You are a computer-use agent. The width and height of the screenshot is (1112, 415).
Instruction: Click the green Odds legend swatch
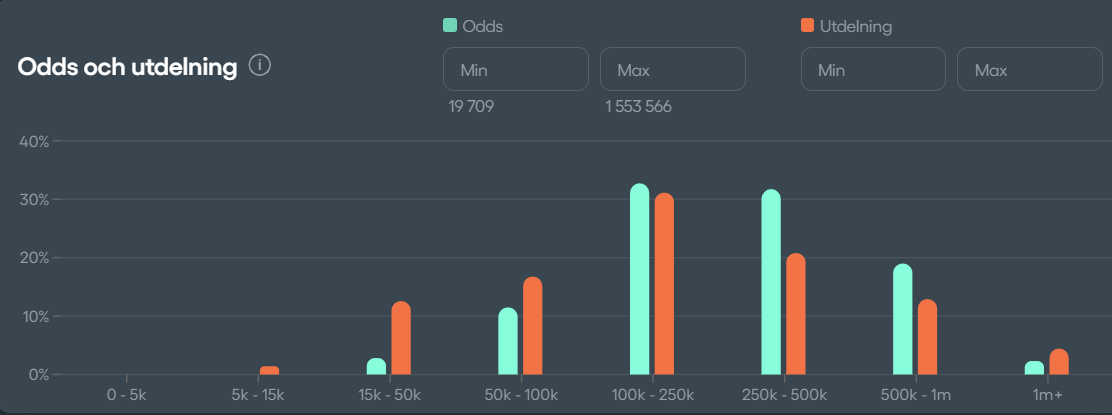click(x=450, y=26)
